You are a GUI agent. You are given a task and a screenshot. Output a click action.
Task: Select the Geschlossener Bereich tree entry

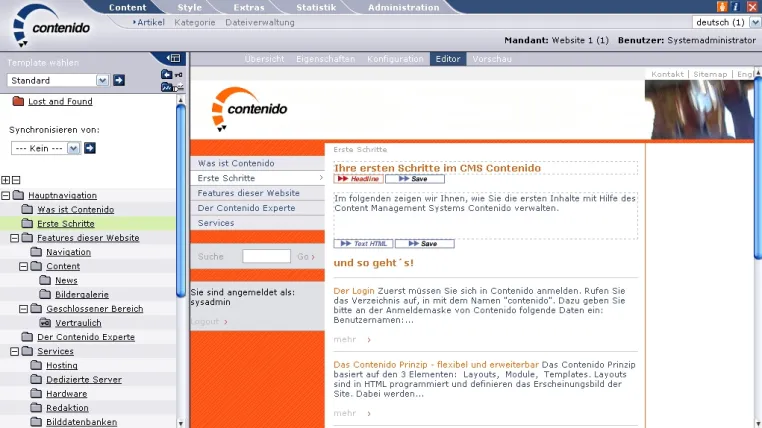(95, 308)
